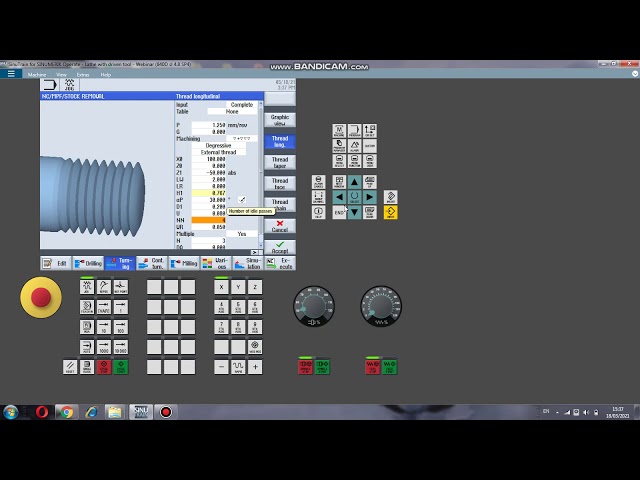640x480 pixels.
Task: Click the END key
Action: click(339, 212)
